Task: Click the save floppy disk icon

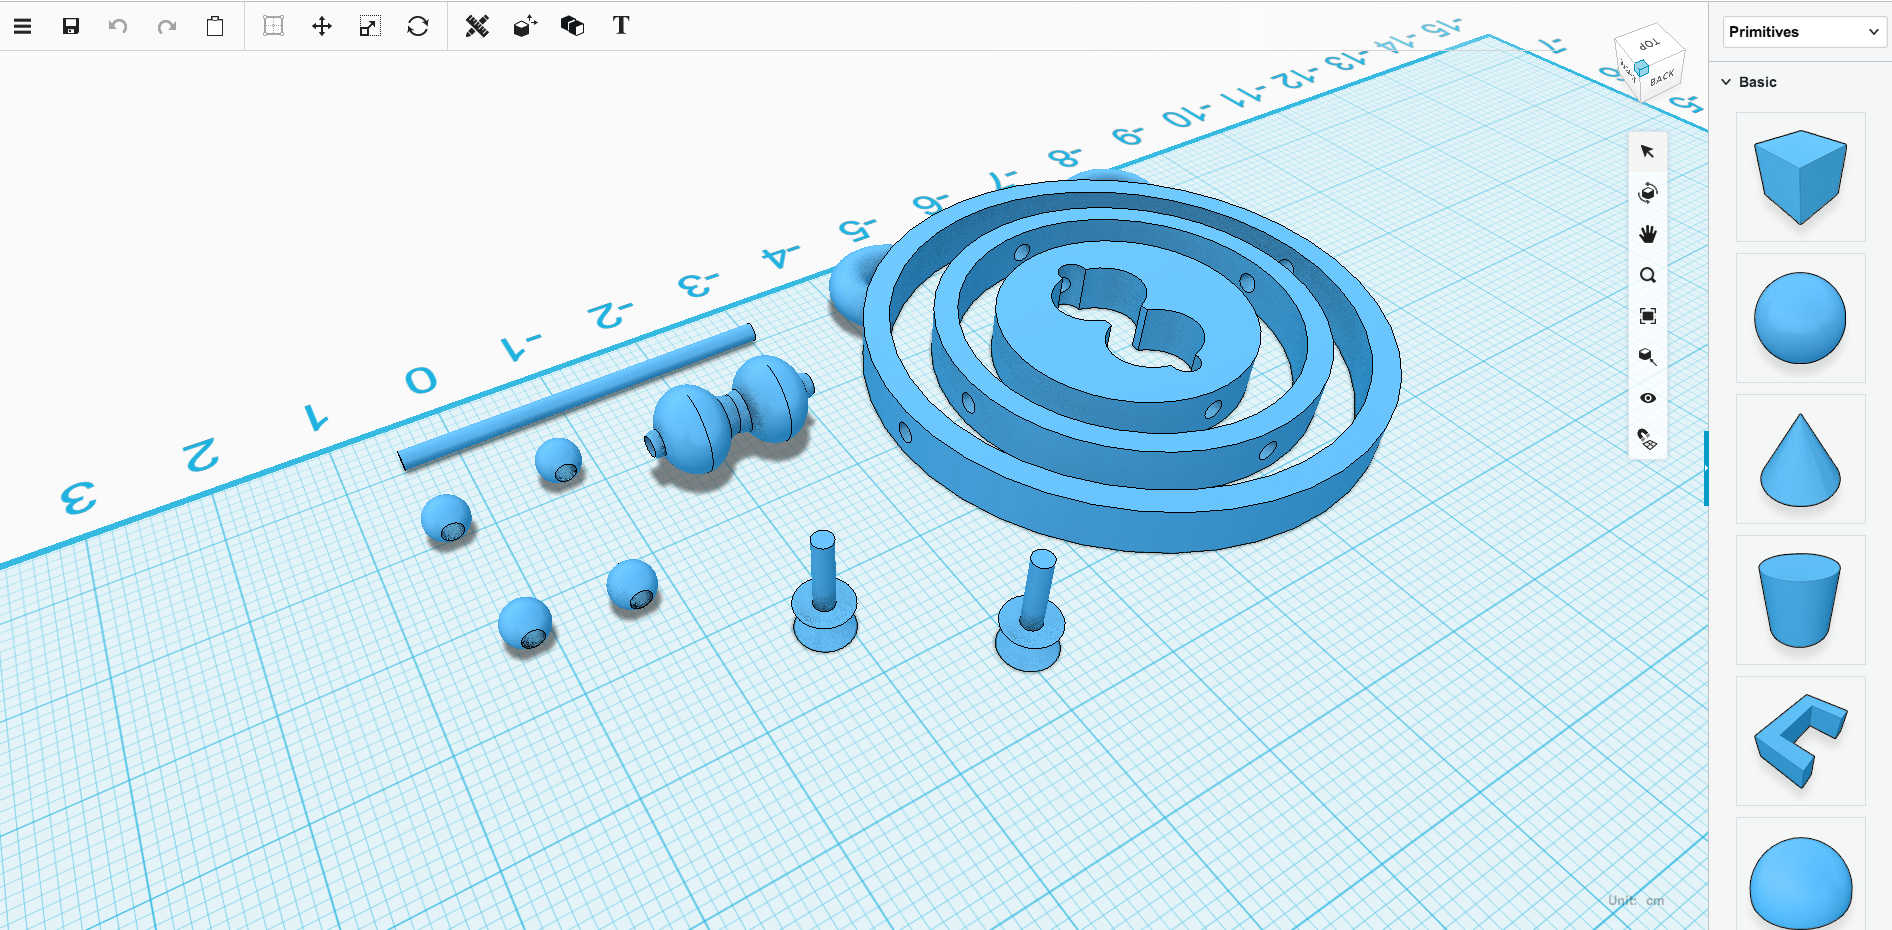Action: 70,26
